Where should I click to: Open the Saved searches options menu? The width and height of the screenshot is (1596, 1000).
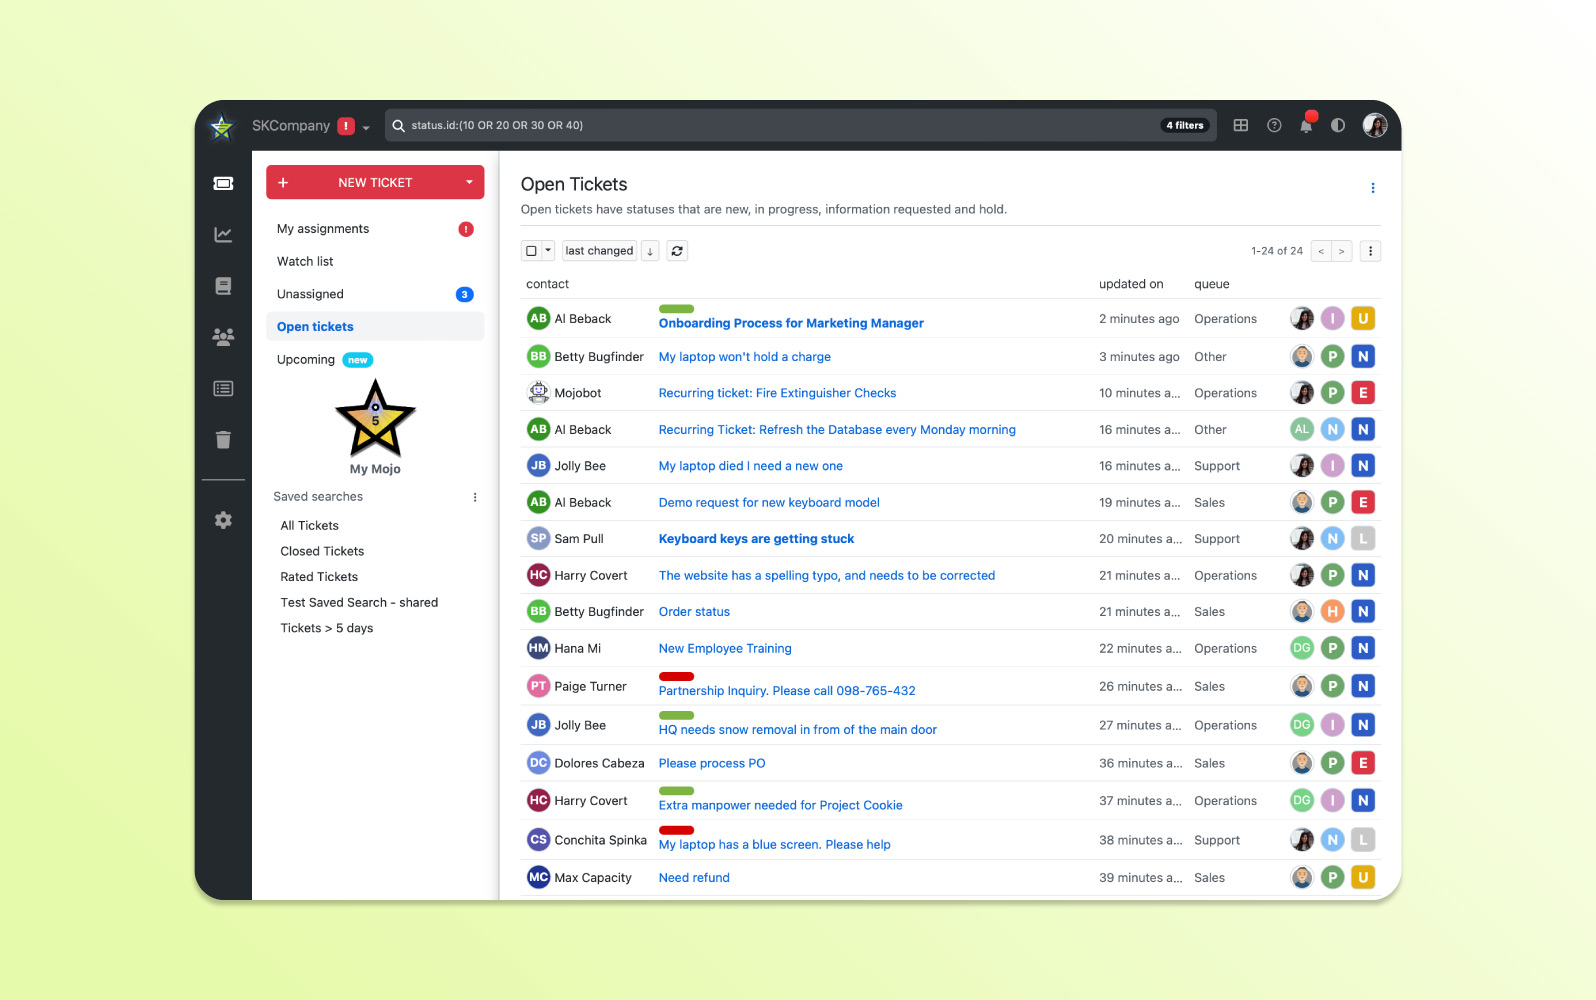tap(475, 497)
